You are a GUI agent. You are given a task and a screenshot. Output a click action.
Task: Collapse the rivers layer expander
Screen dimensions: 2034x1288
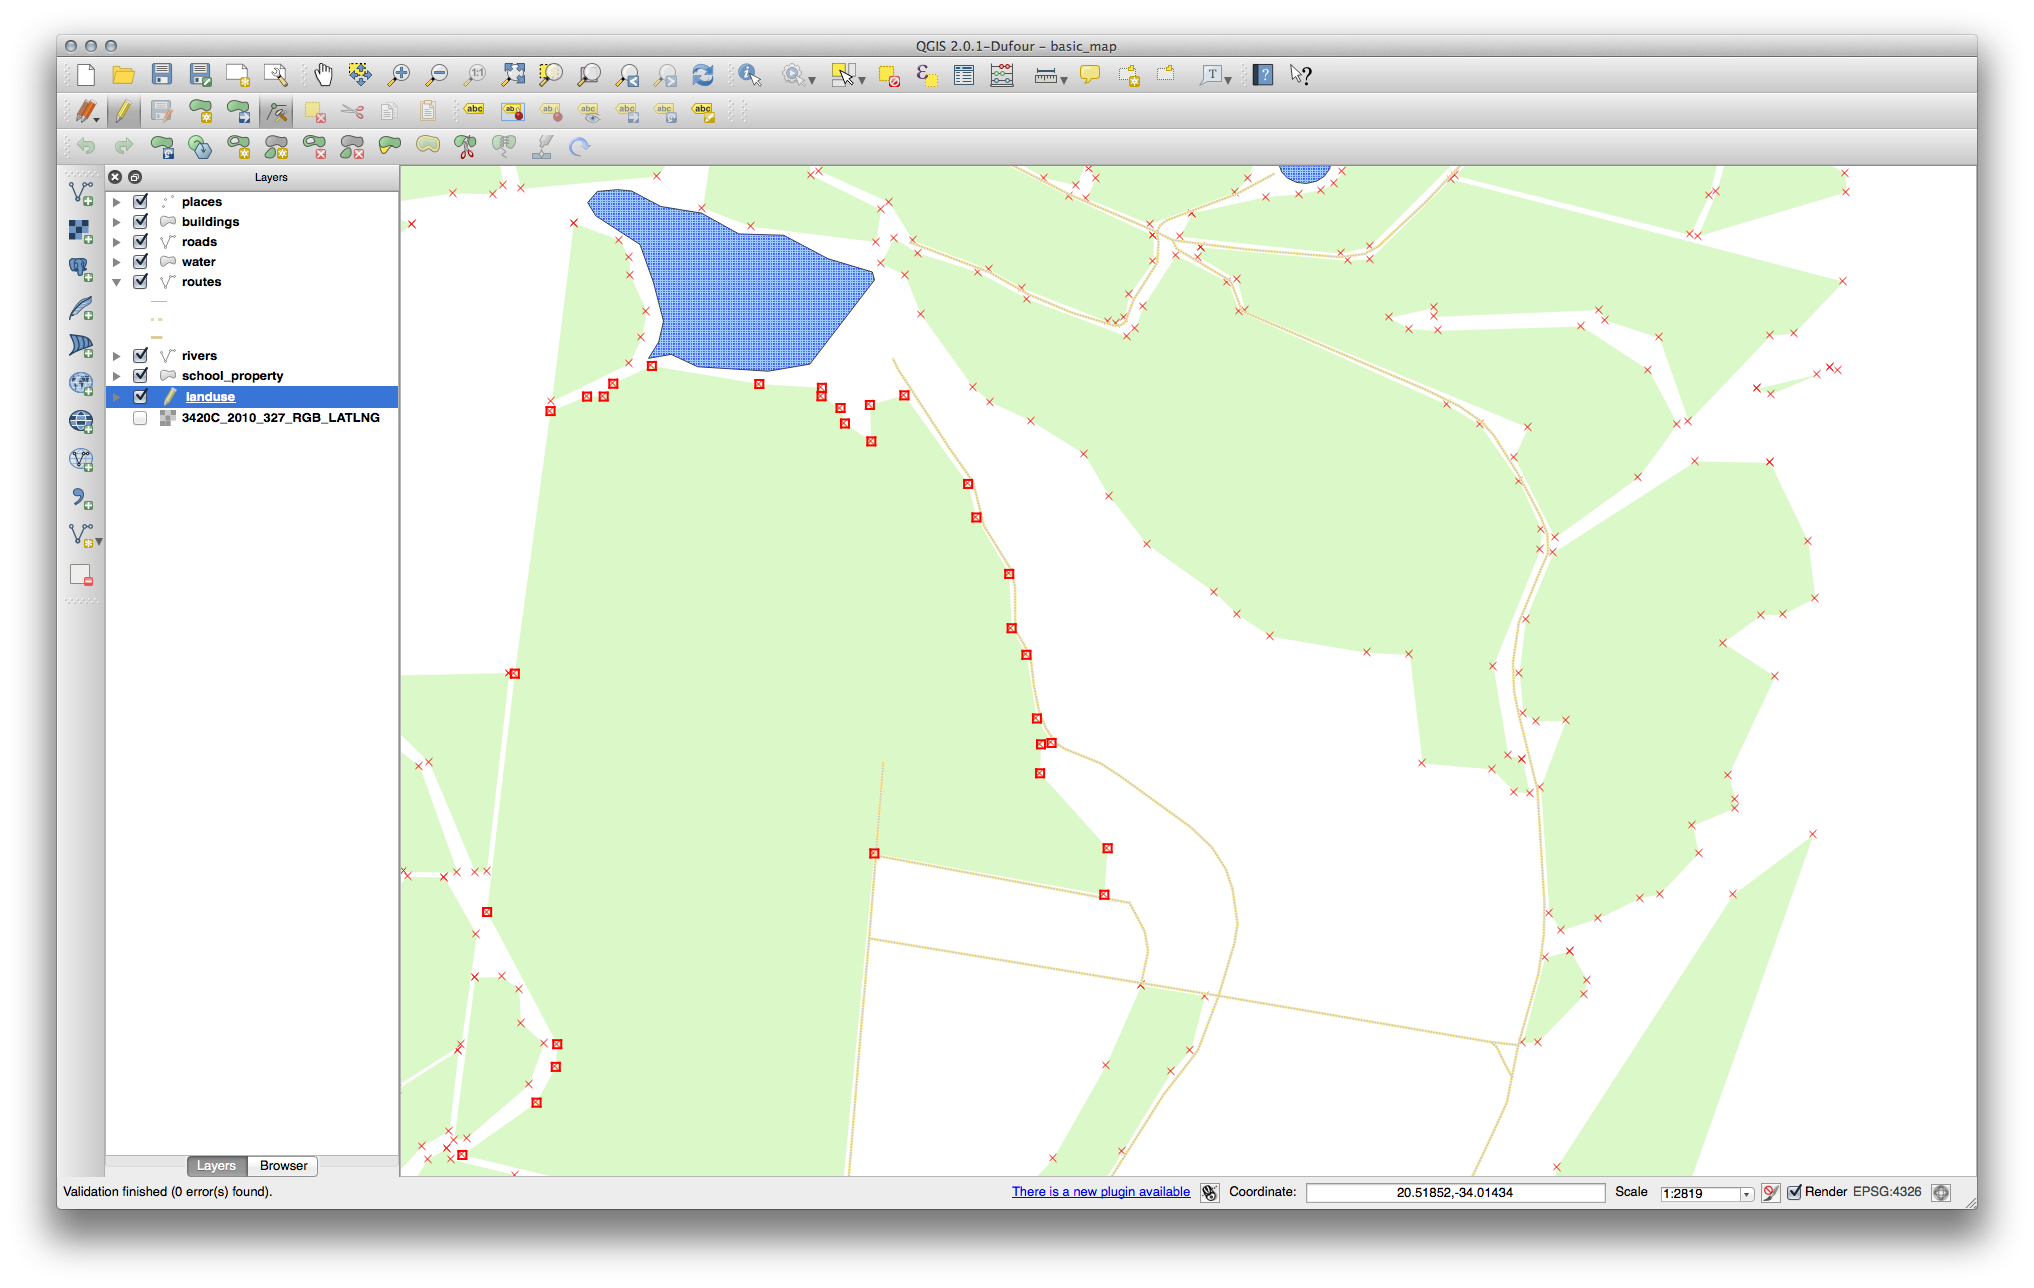120,354
